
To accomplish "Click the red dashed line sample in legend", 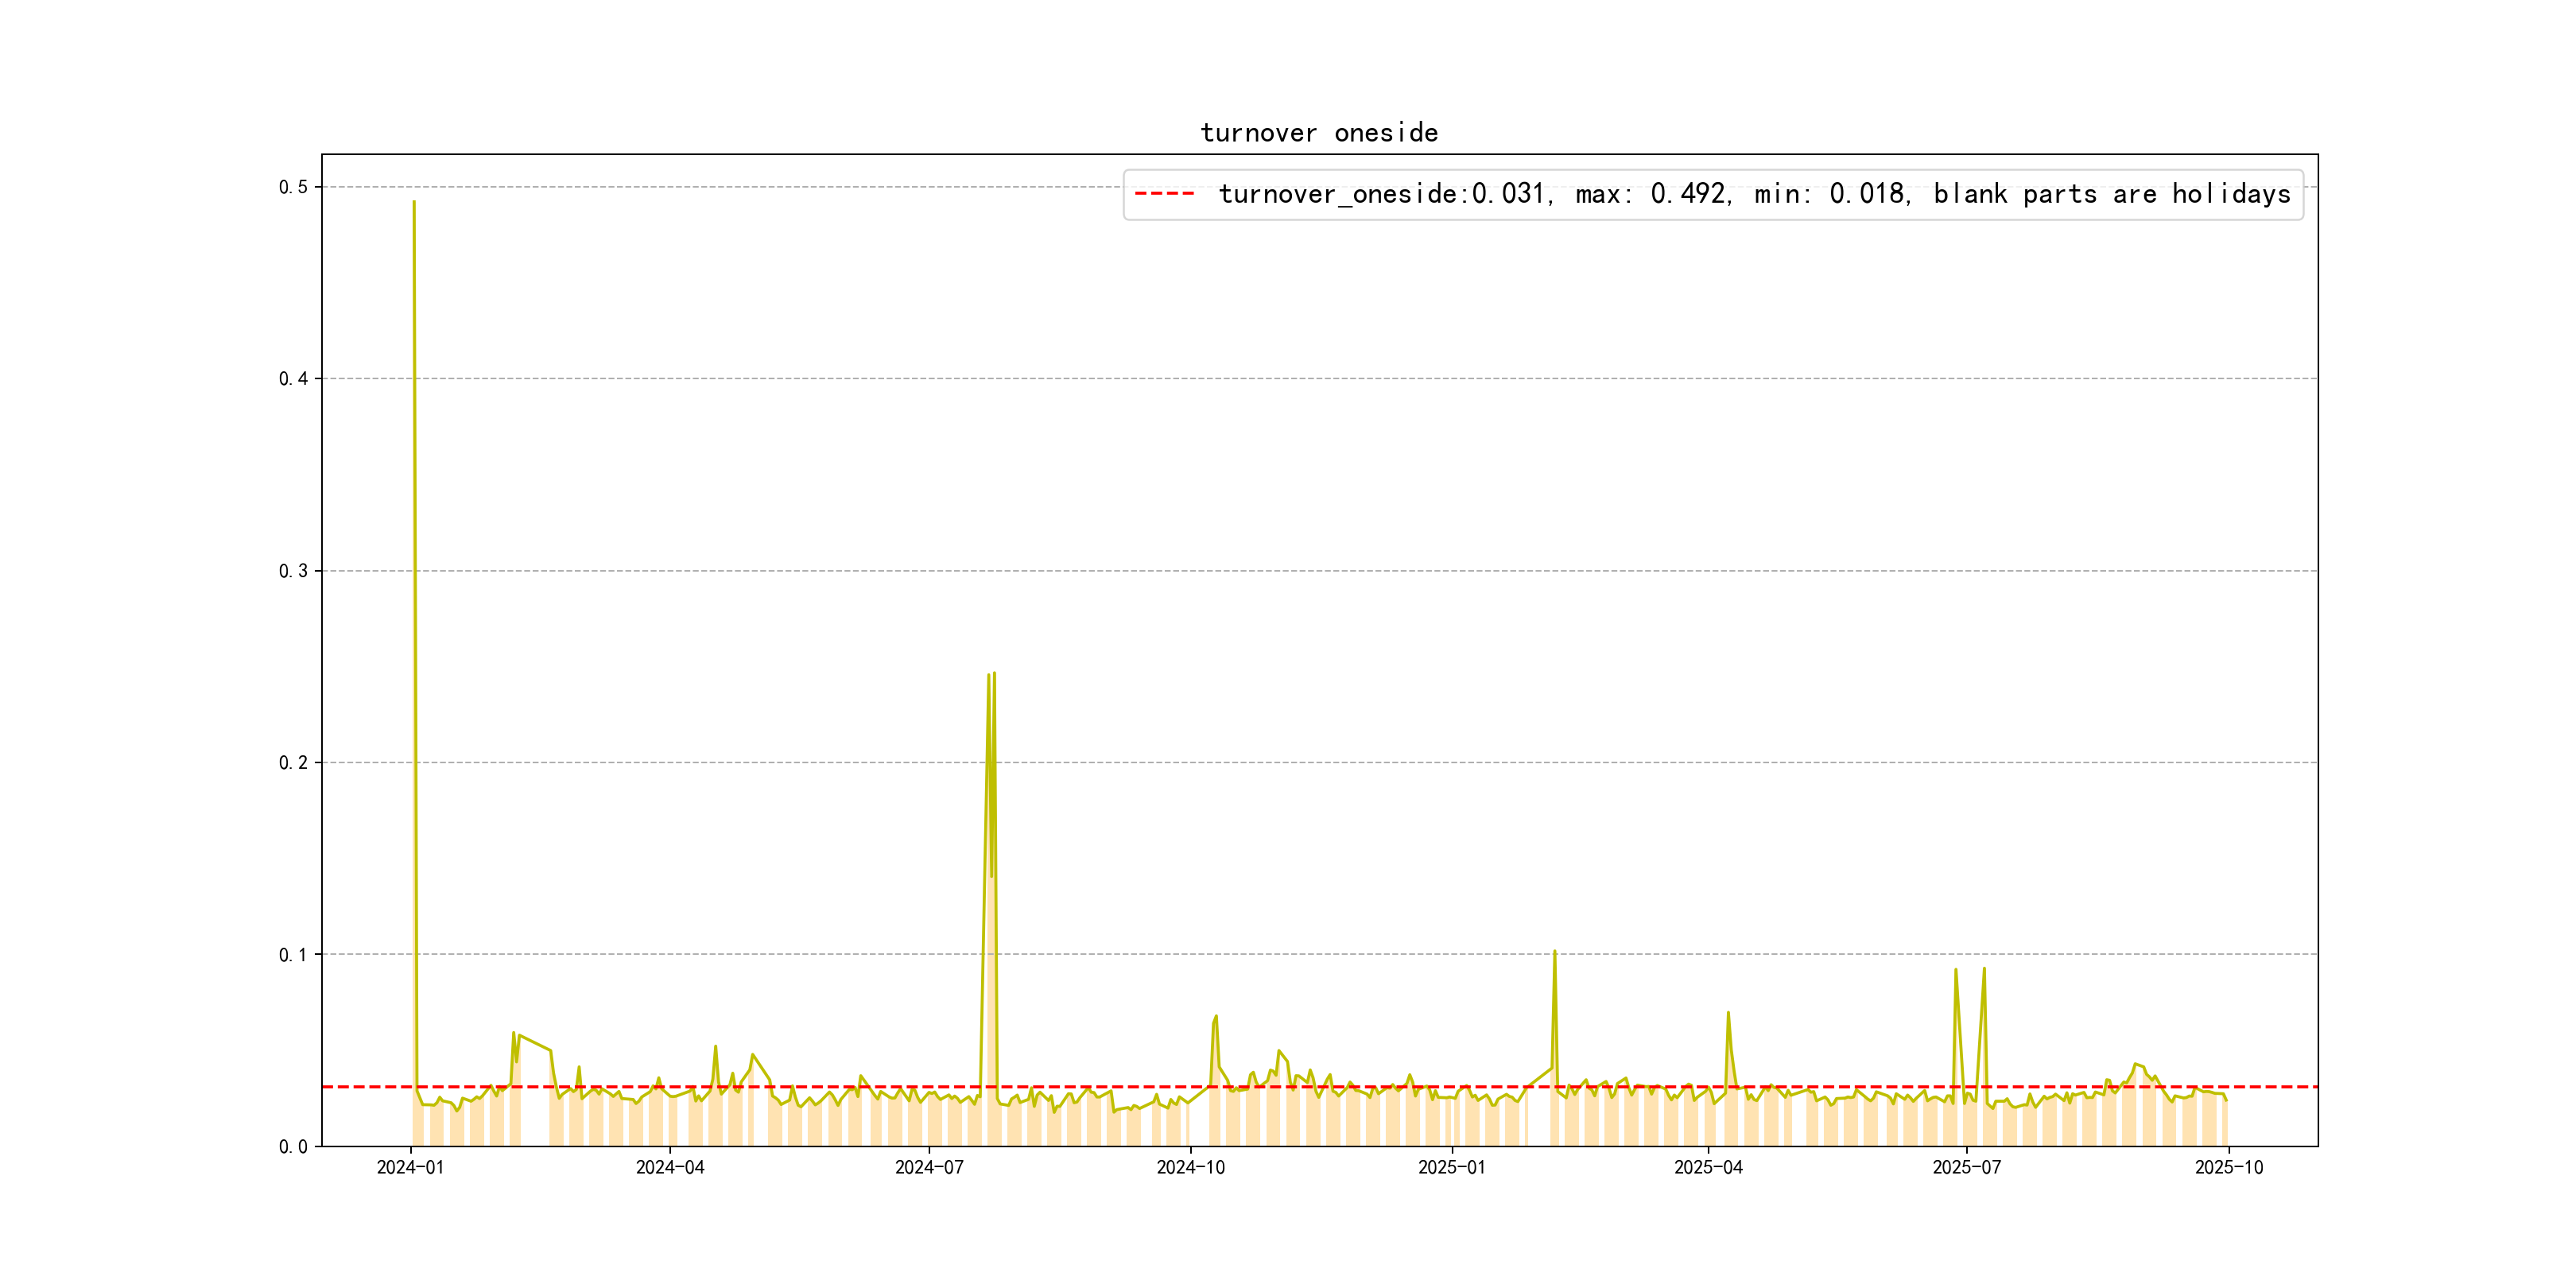I will click(1164, 194).
